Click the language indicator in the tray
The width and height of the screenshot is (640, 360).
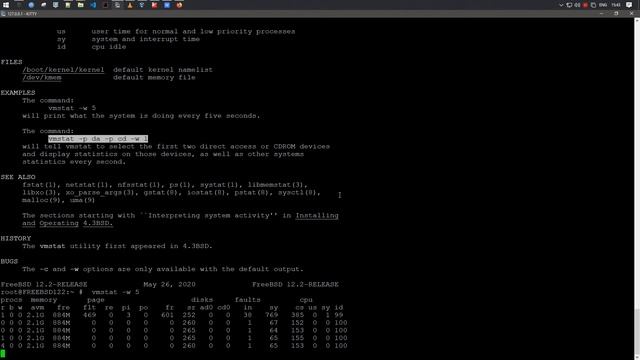[603, 5]
